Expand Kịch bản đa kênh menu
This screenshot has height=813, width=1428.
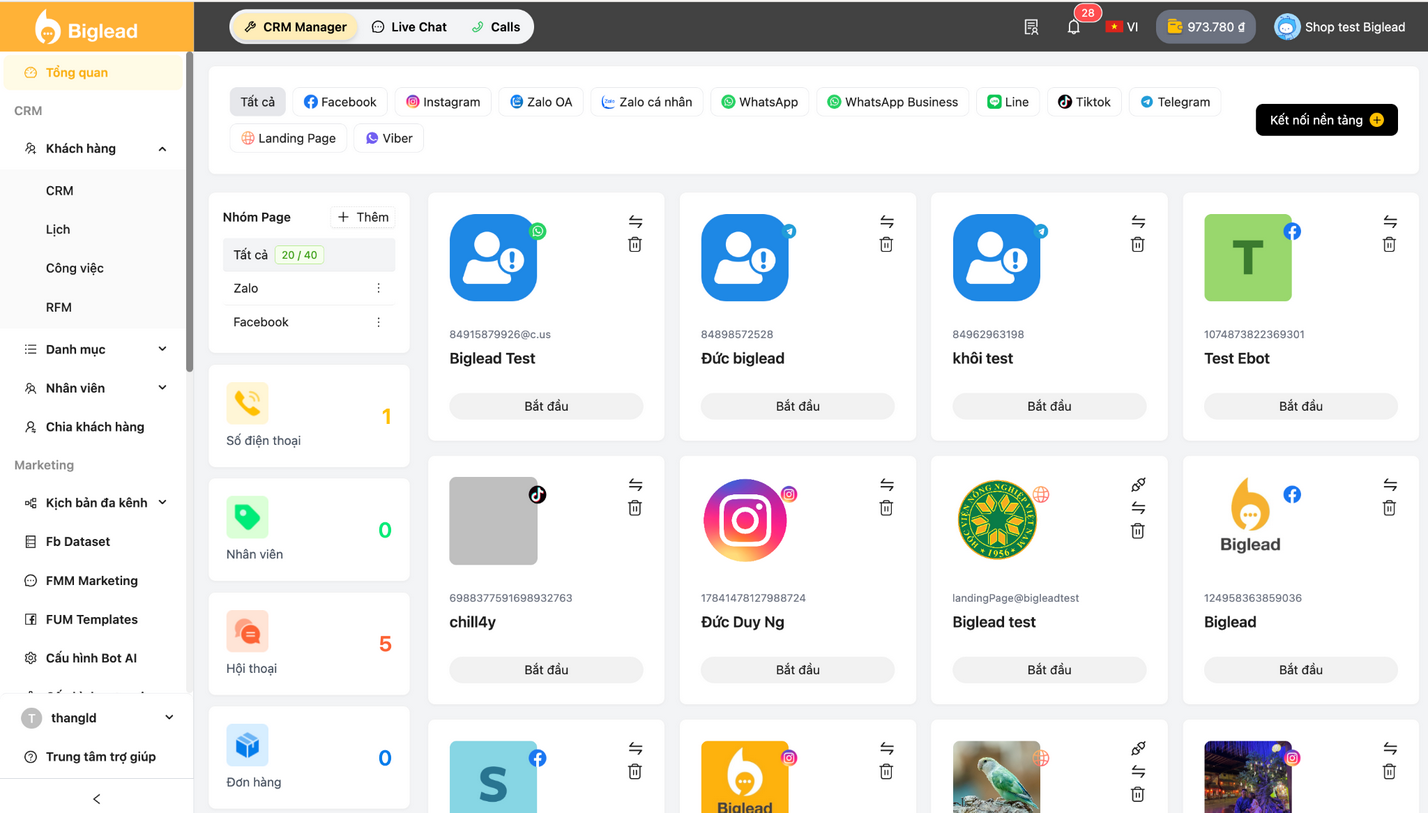(x=94, y=503)
